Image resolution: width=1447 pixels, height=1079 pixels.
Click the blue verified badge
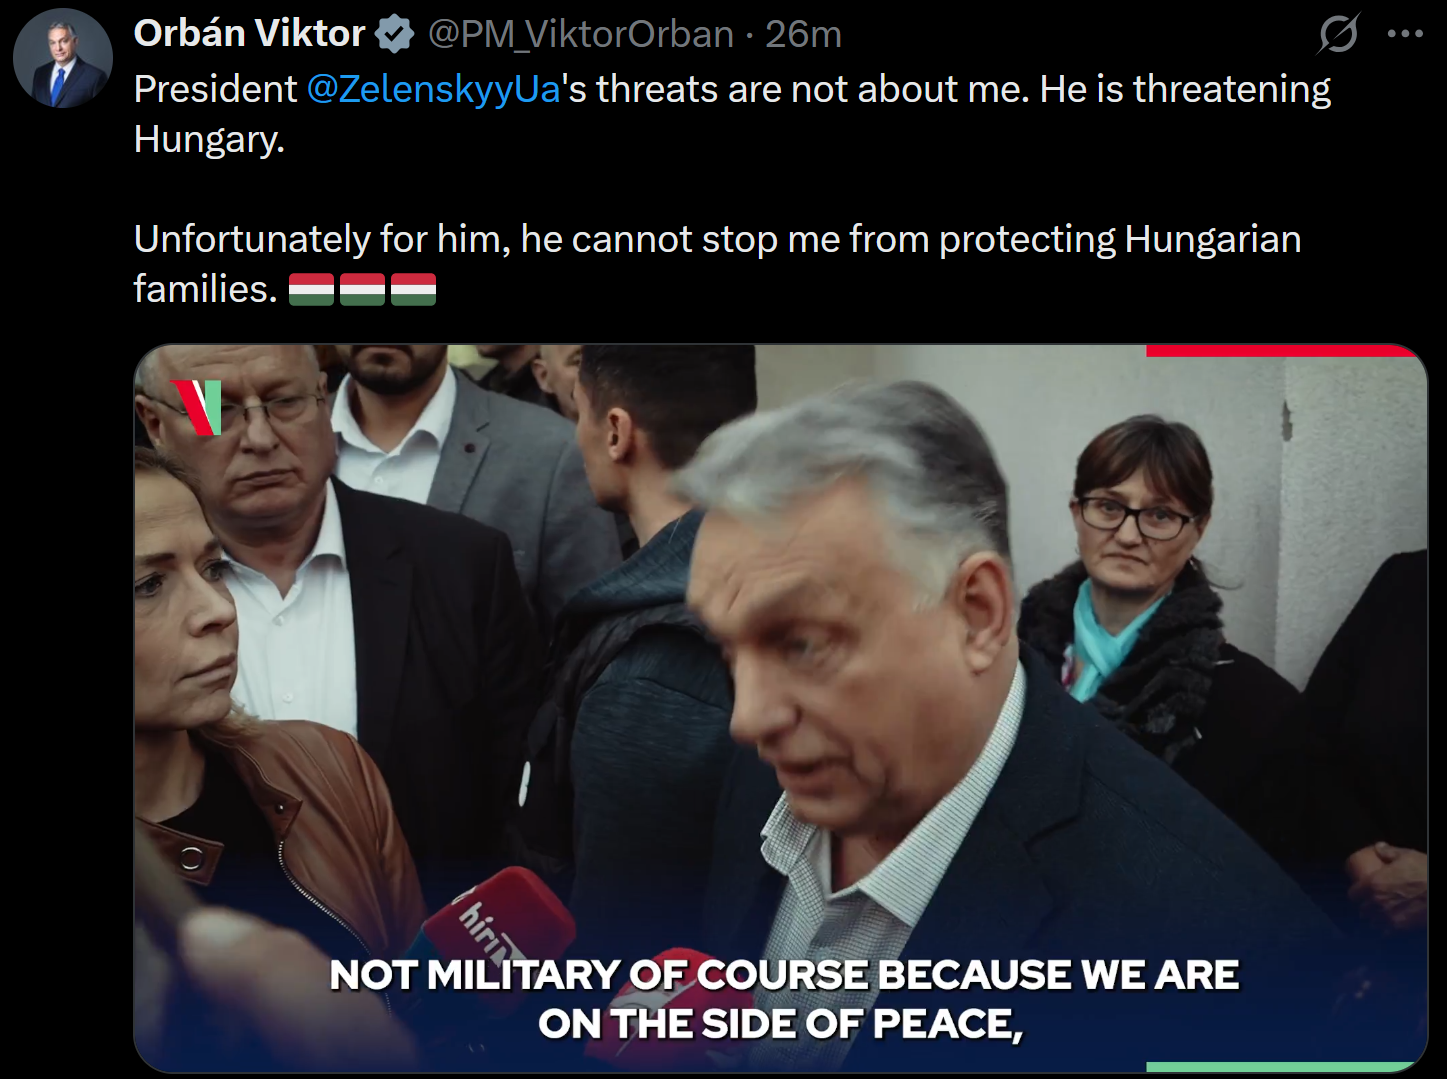click(x=394, y=35)
